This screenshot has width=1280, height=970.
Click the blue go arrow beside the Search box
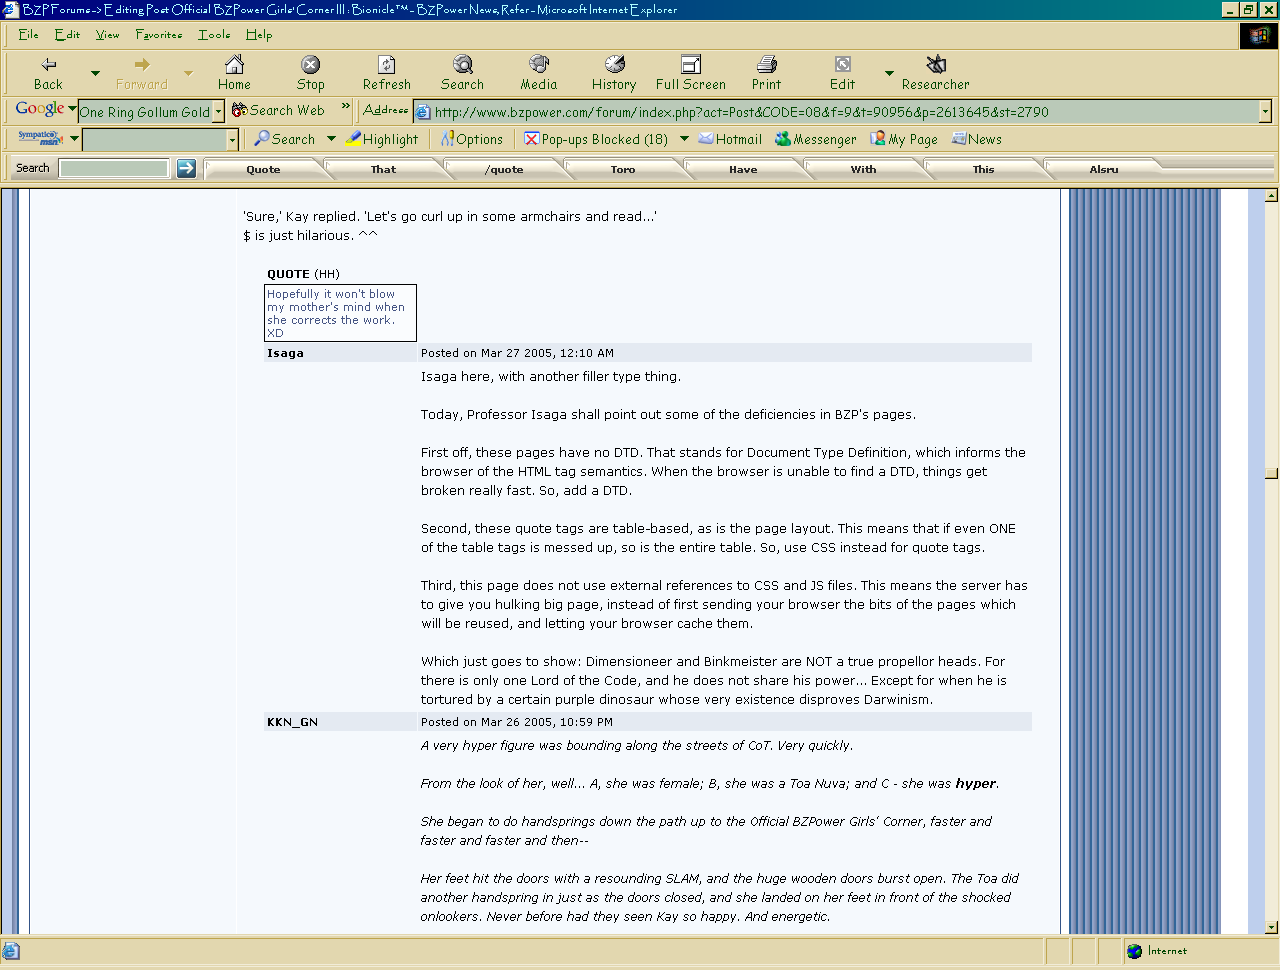(x=186, y=168)
